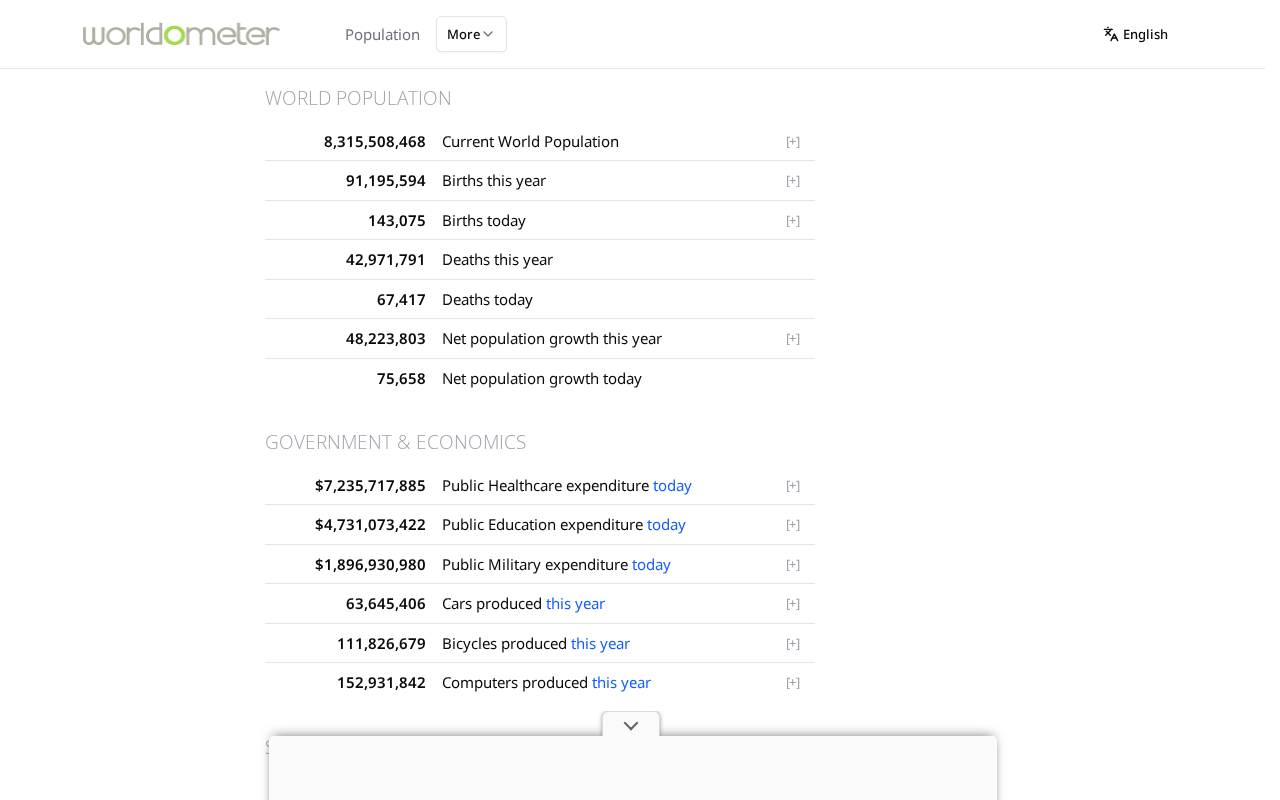The height and width of the screenshot is (800, 1280).
Task: Expand Public Healthcare expenditure details
Action: pyautogui.click(x=793, y=486)
